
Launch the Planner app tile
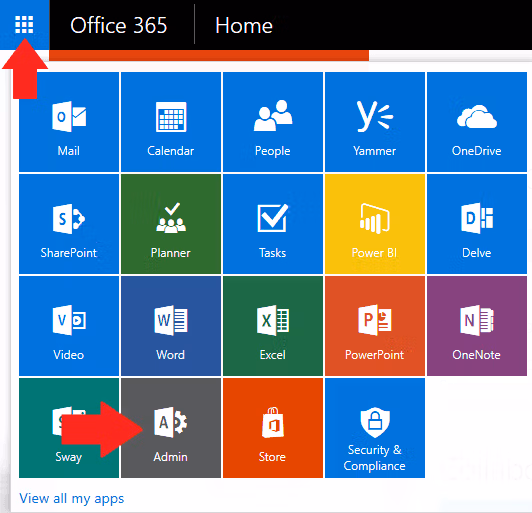(x=171, y=224)
